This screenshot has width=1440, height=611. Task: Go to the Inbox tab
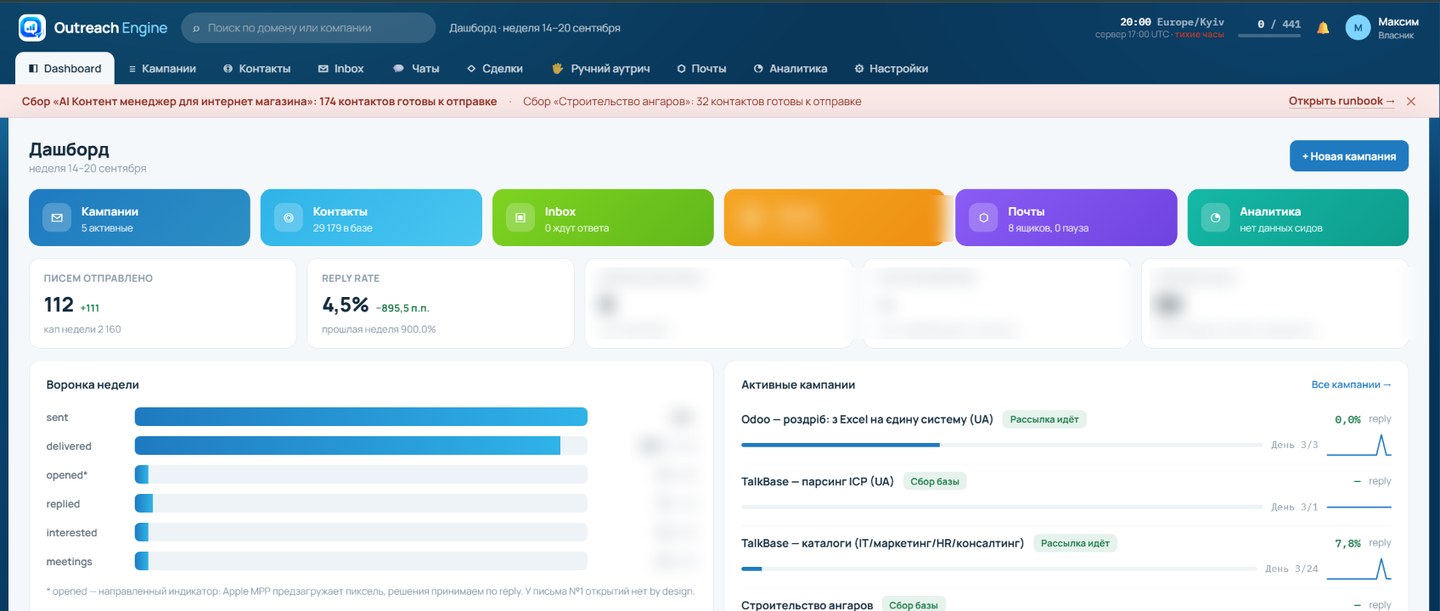[341, 69]
